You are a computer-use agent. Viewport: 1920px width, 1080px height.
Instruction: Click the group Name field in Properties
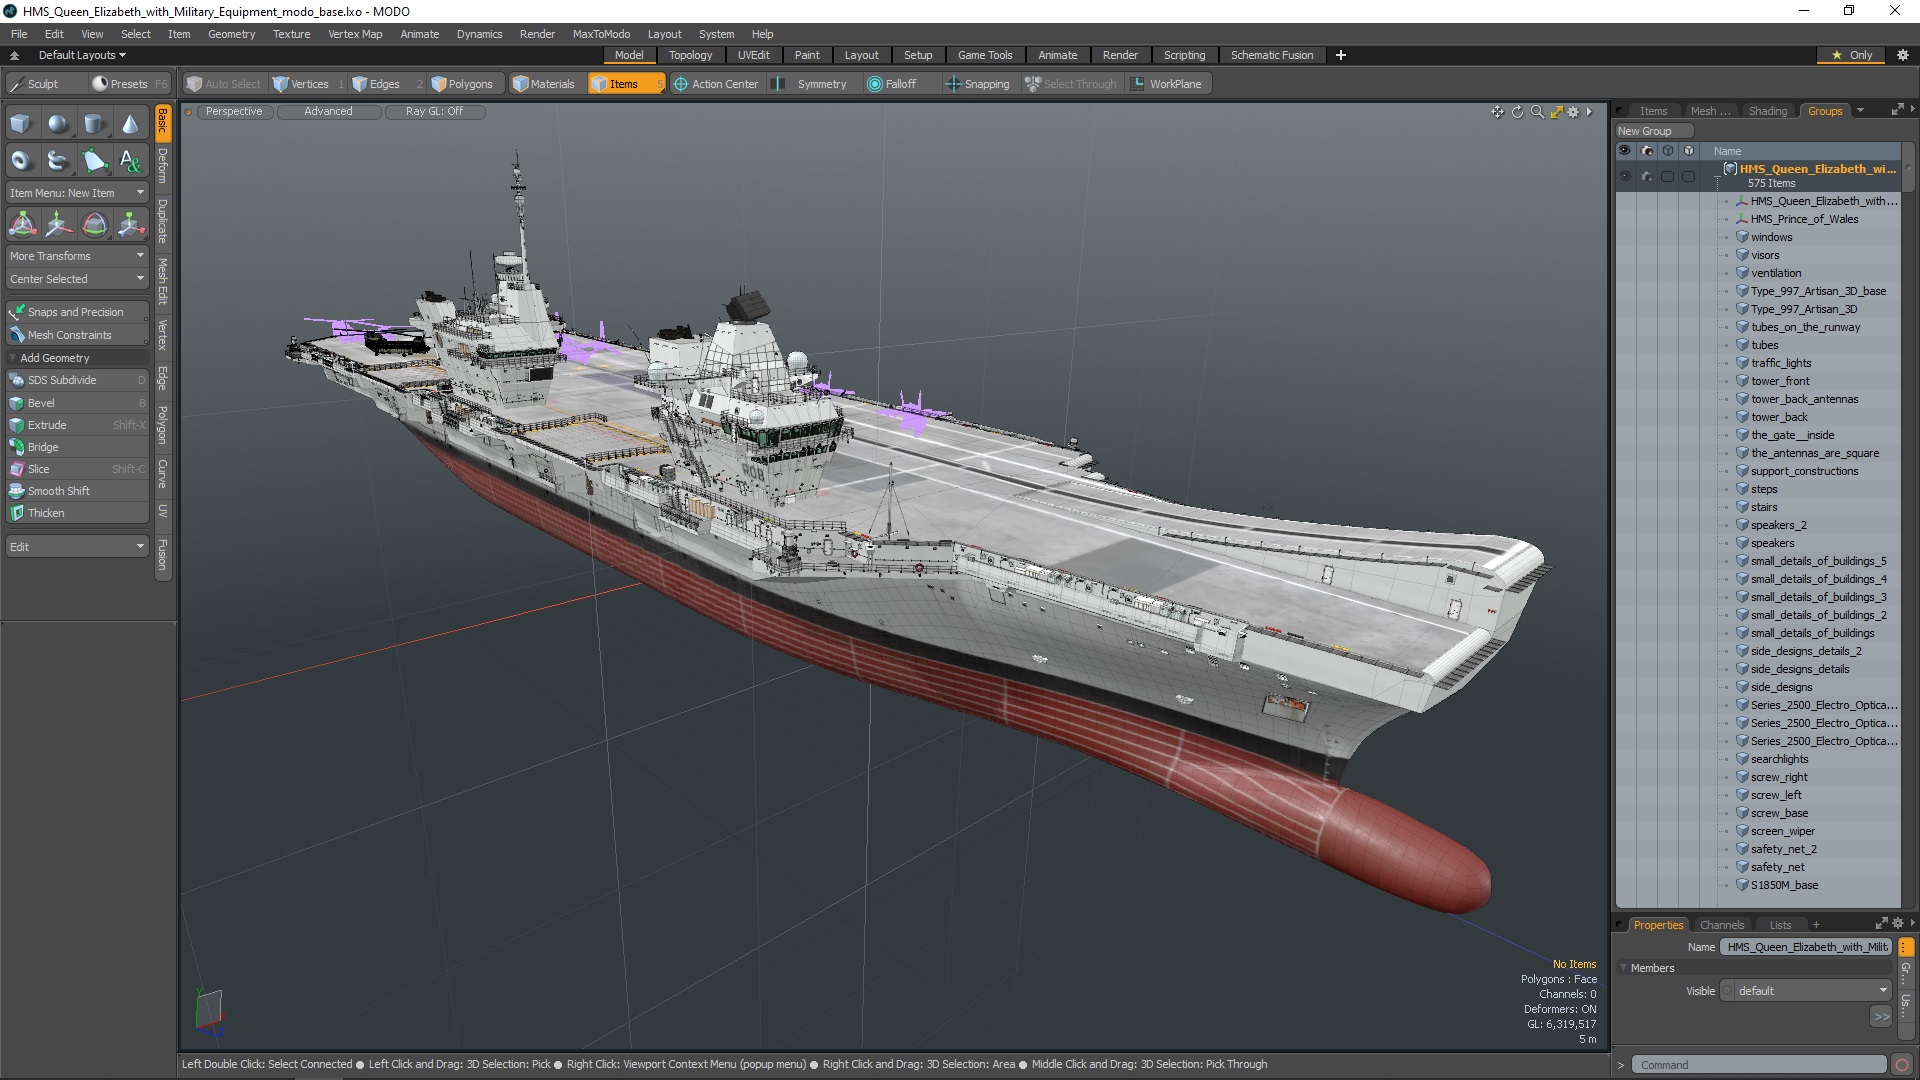(1806, 947)
